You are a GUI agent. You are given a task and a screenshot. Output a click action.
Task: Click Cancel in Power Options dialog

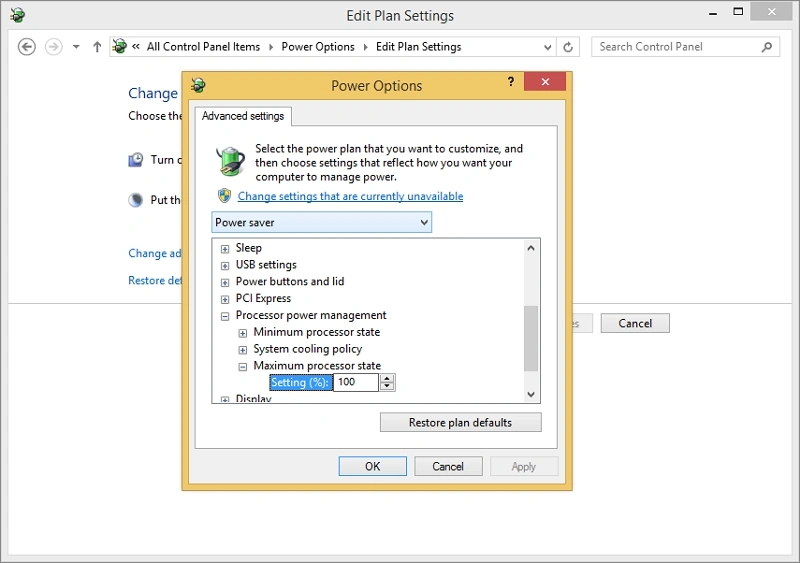[x=448, y=467]
